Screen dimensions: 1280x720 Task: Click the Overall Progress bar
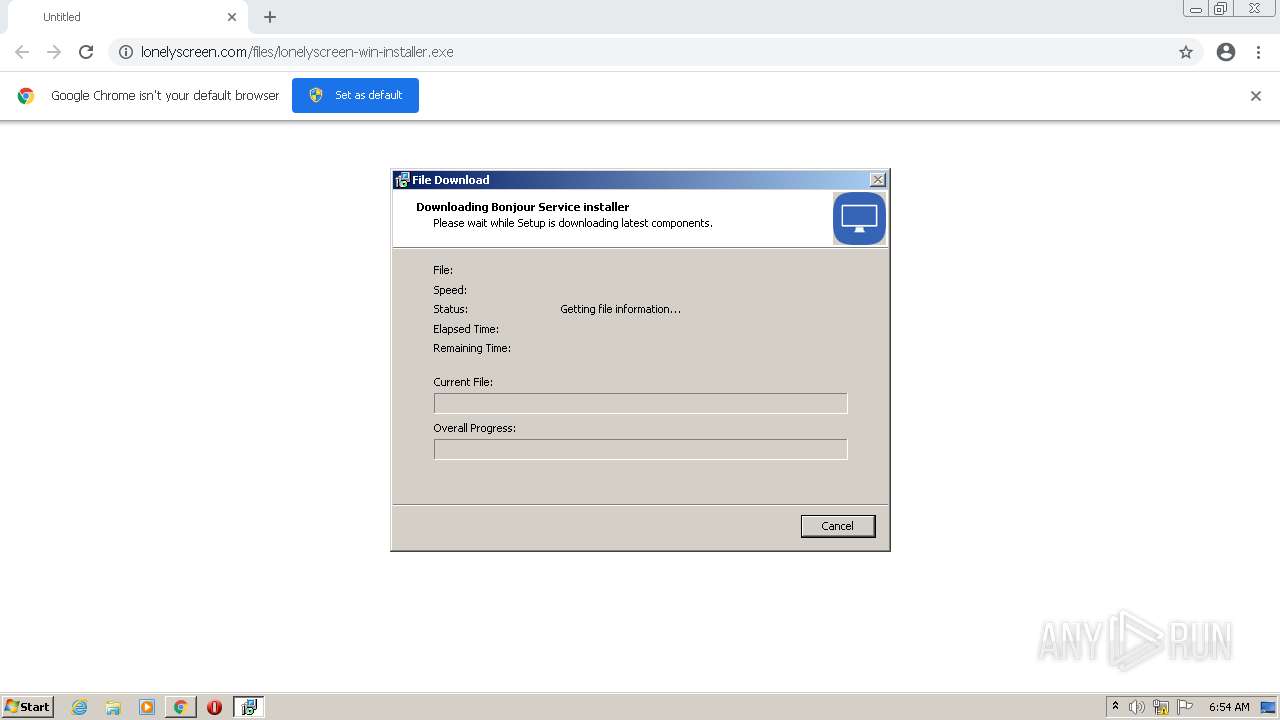point(640,449)
